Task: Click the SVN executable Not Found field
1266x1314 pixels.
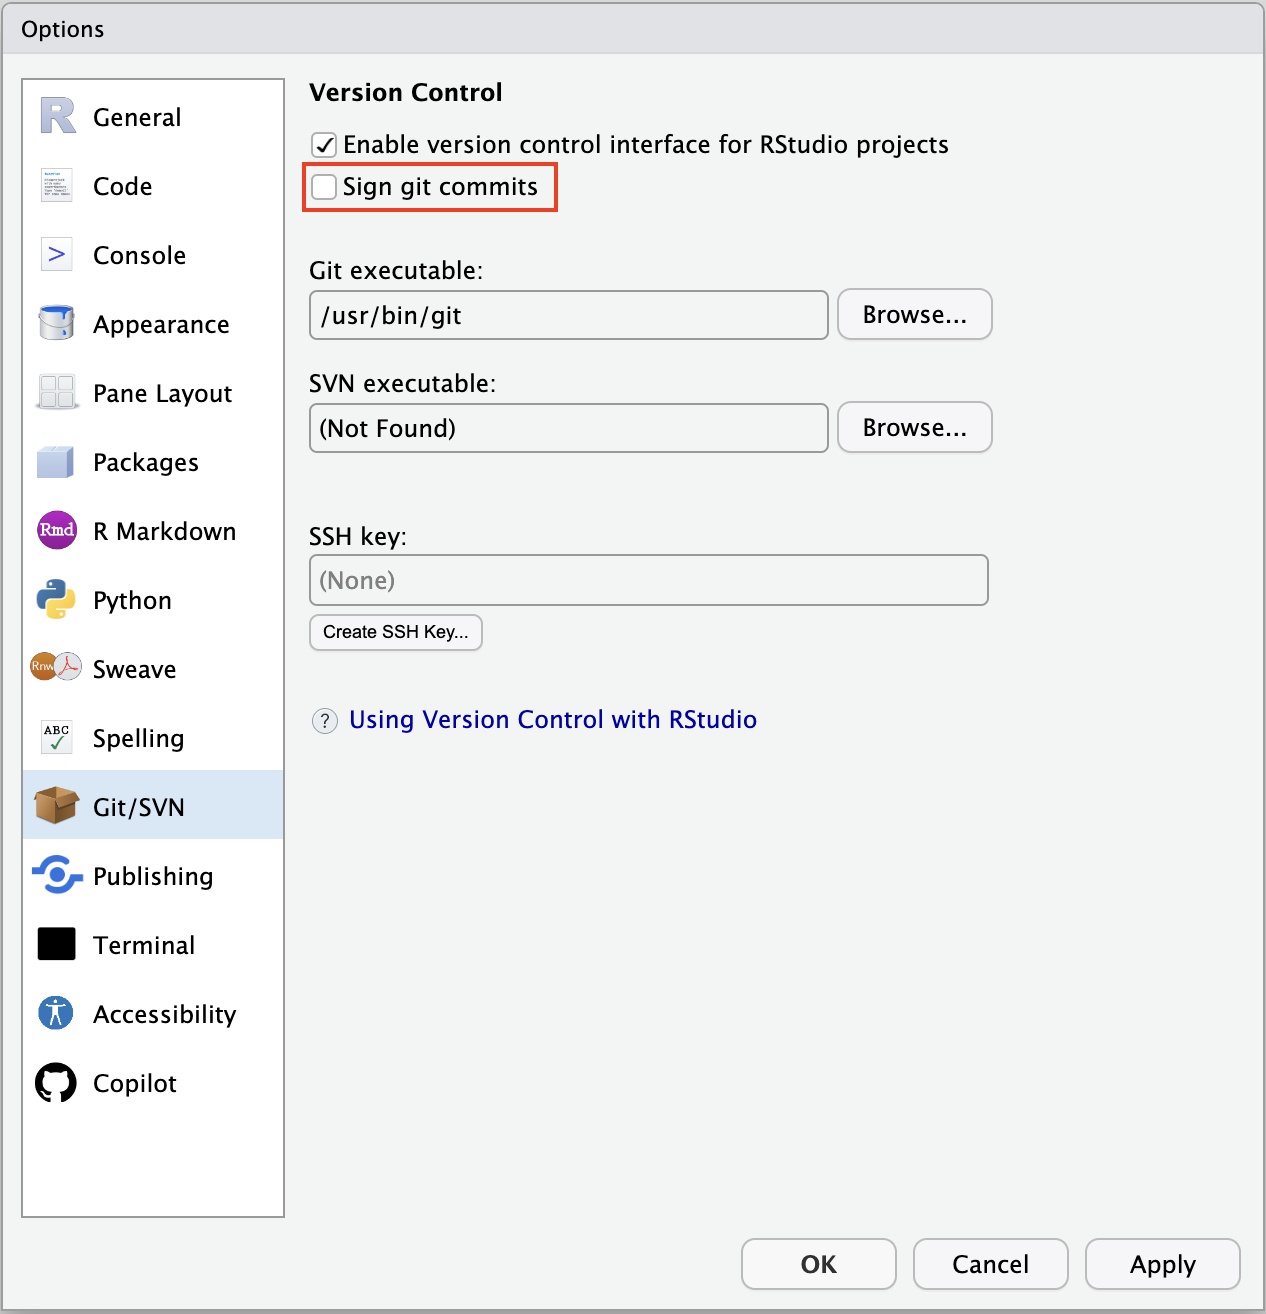Action: [x=569, y=428]
